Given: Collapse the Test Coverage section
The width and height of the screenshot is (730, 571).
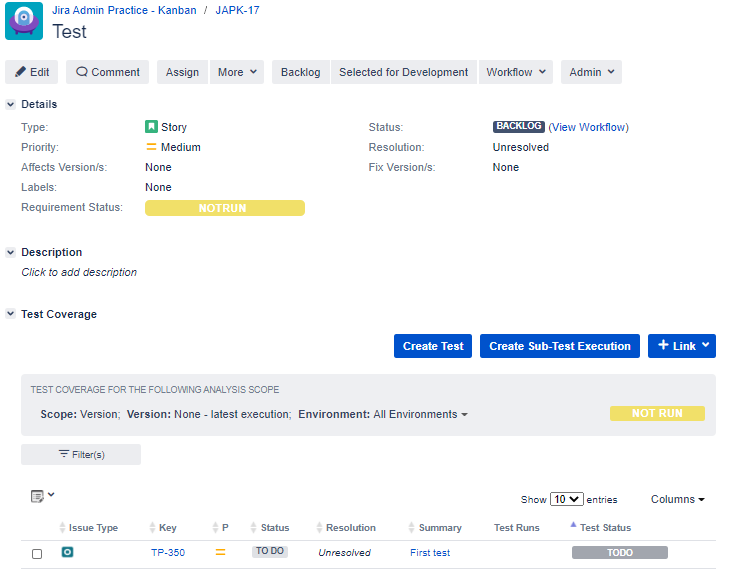Looking at the screenshot, I should pyautogui.click(x=10, y=314).
